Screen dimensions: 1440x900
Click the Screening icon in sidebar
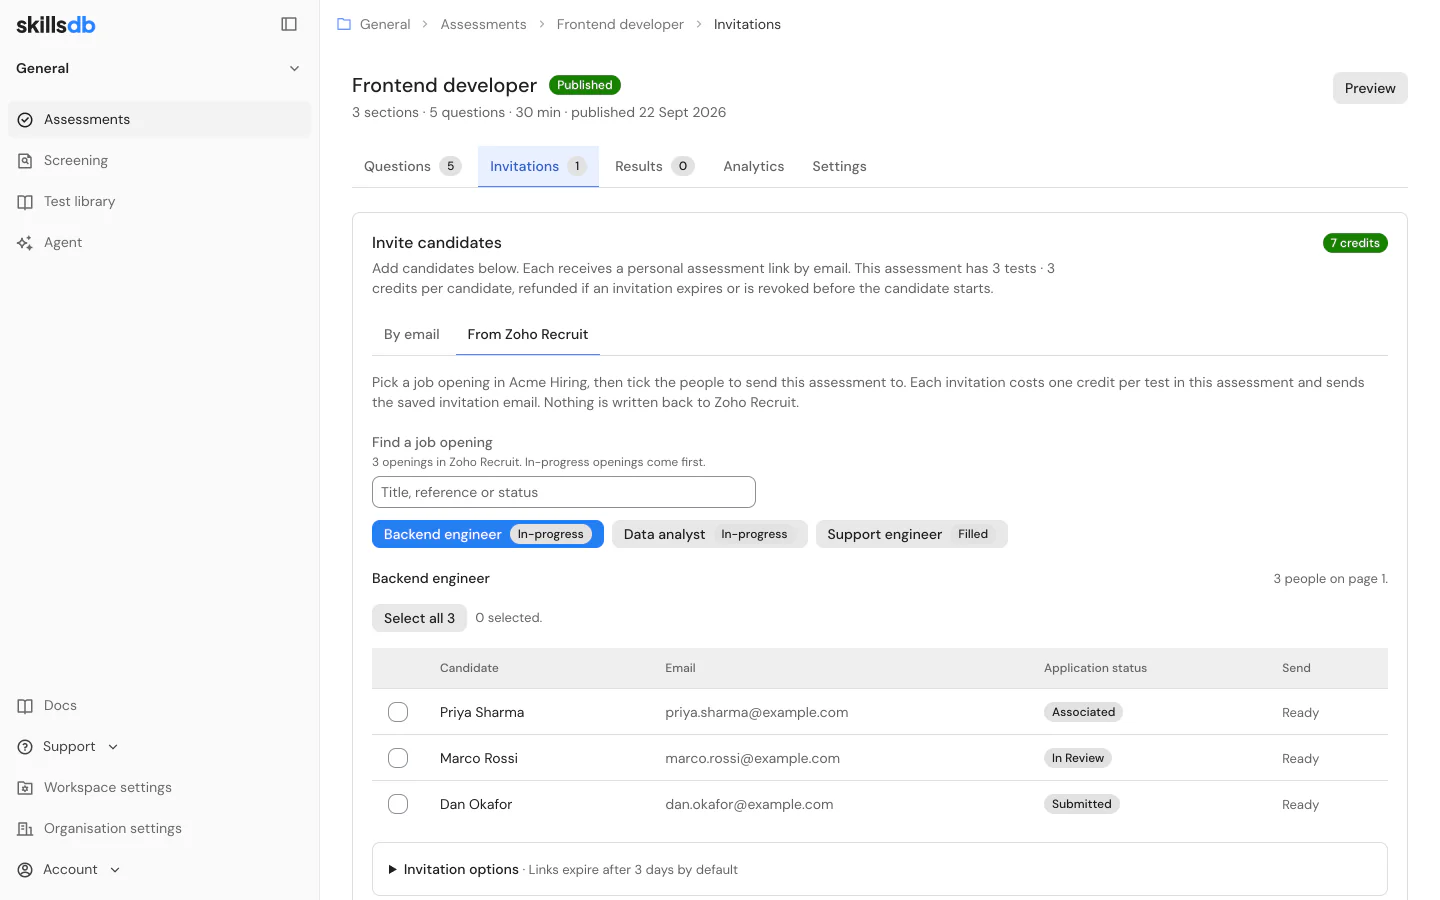(x=25, y=161)
